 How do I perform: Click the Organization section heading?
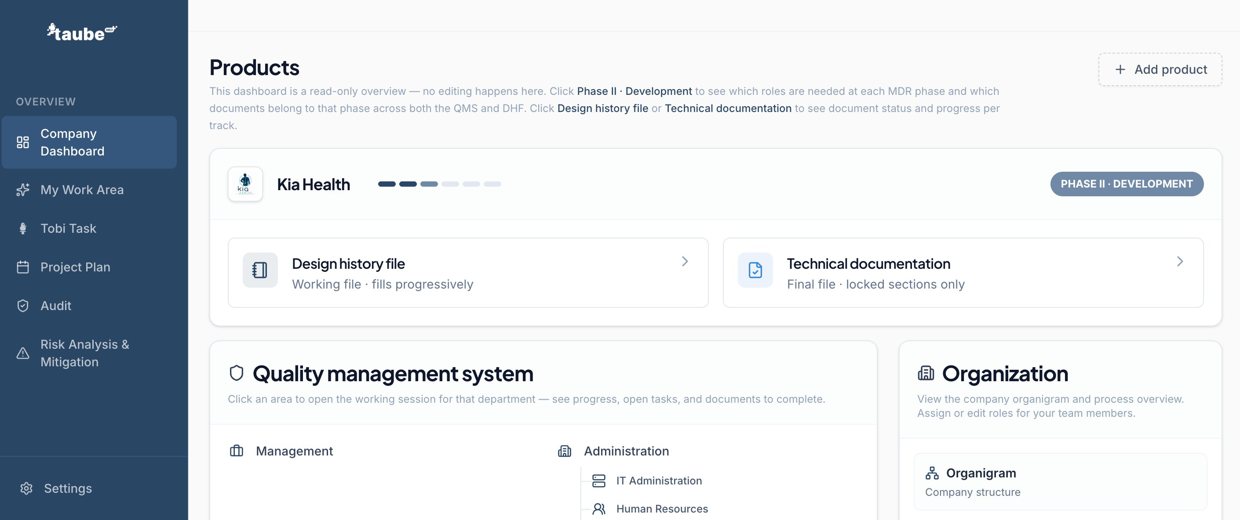click(1005, 374)
